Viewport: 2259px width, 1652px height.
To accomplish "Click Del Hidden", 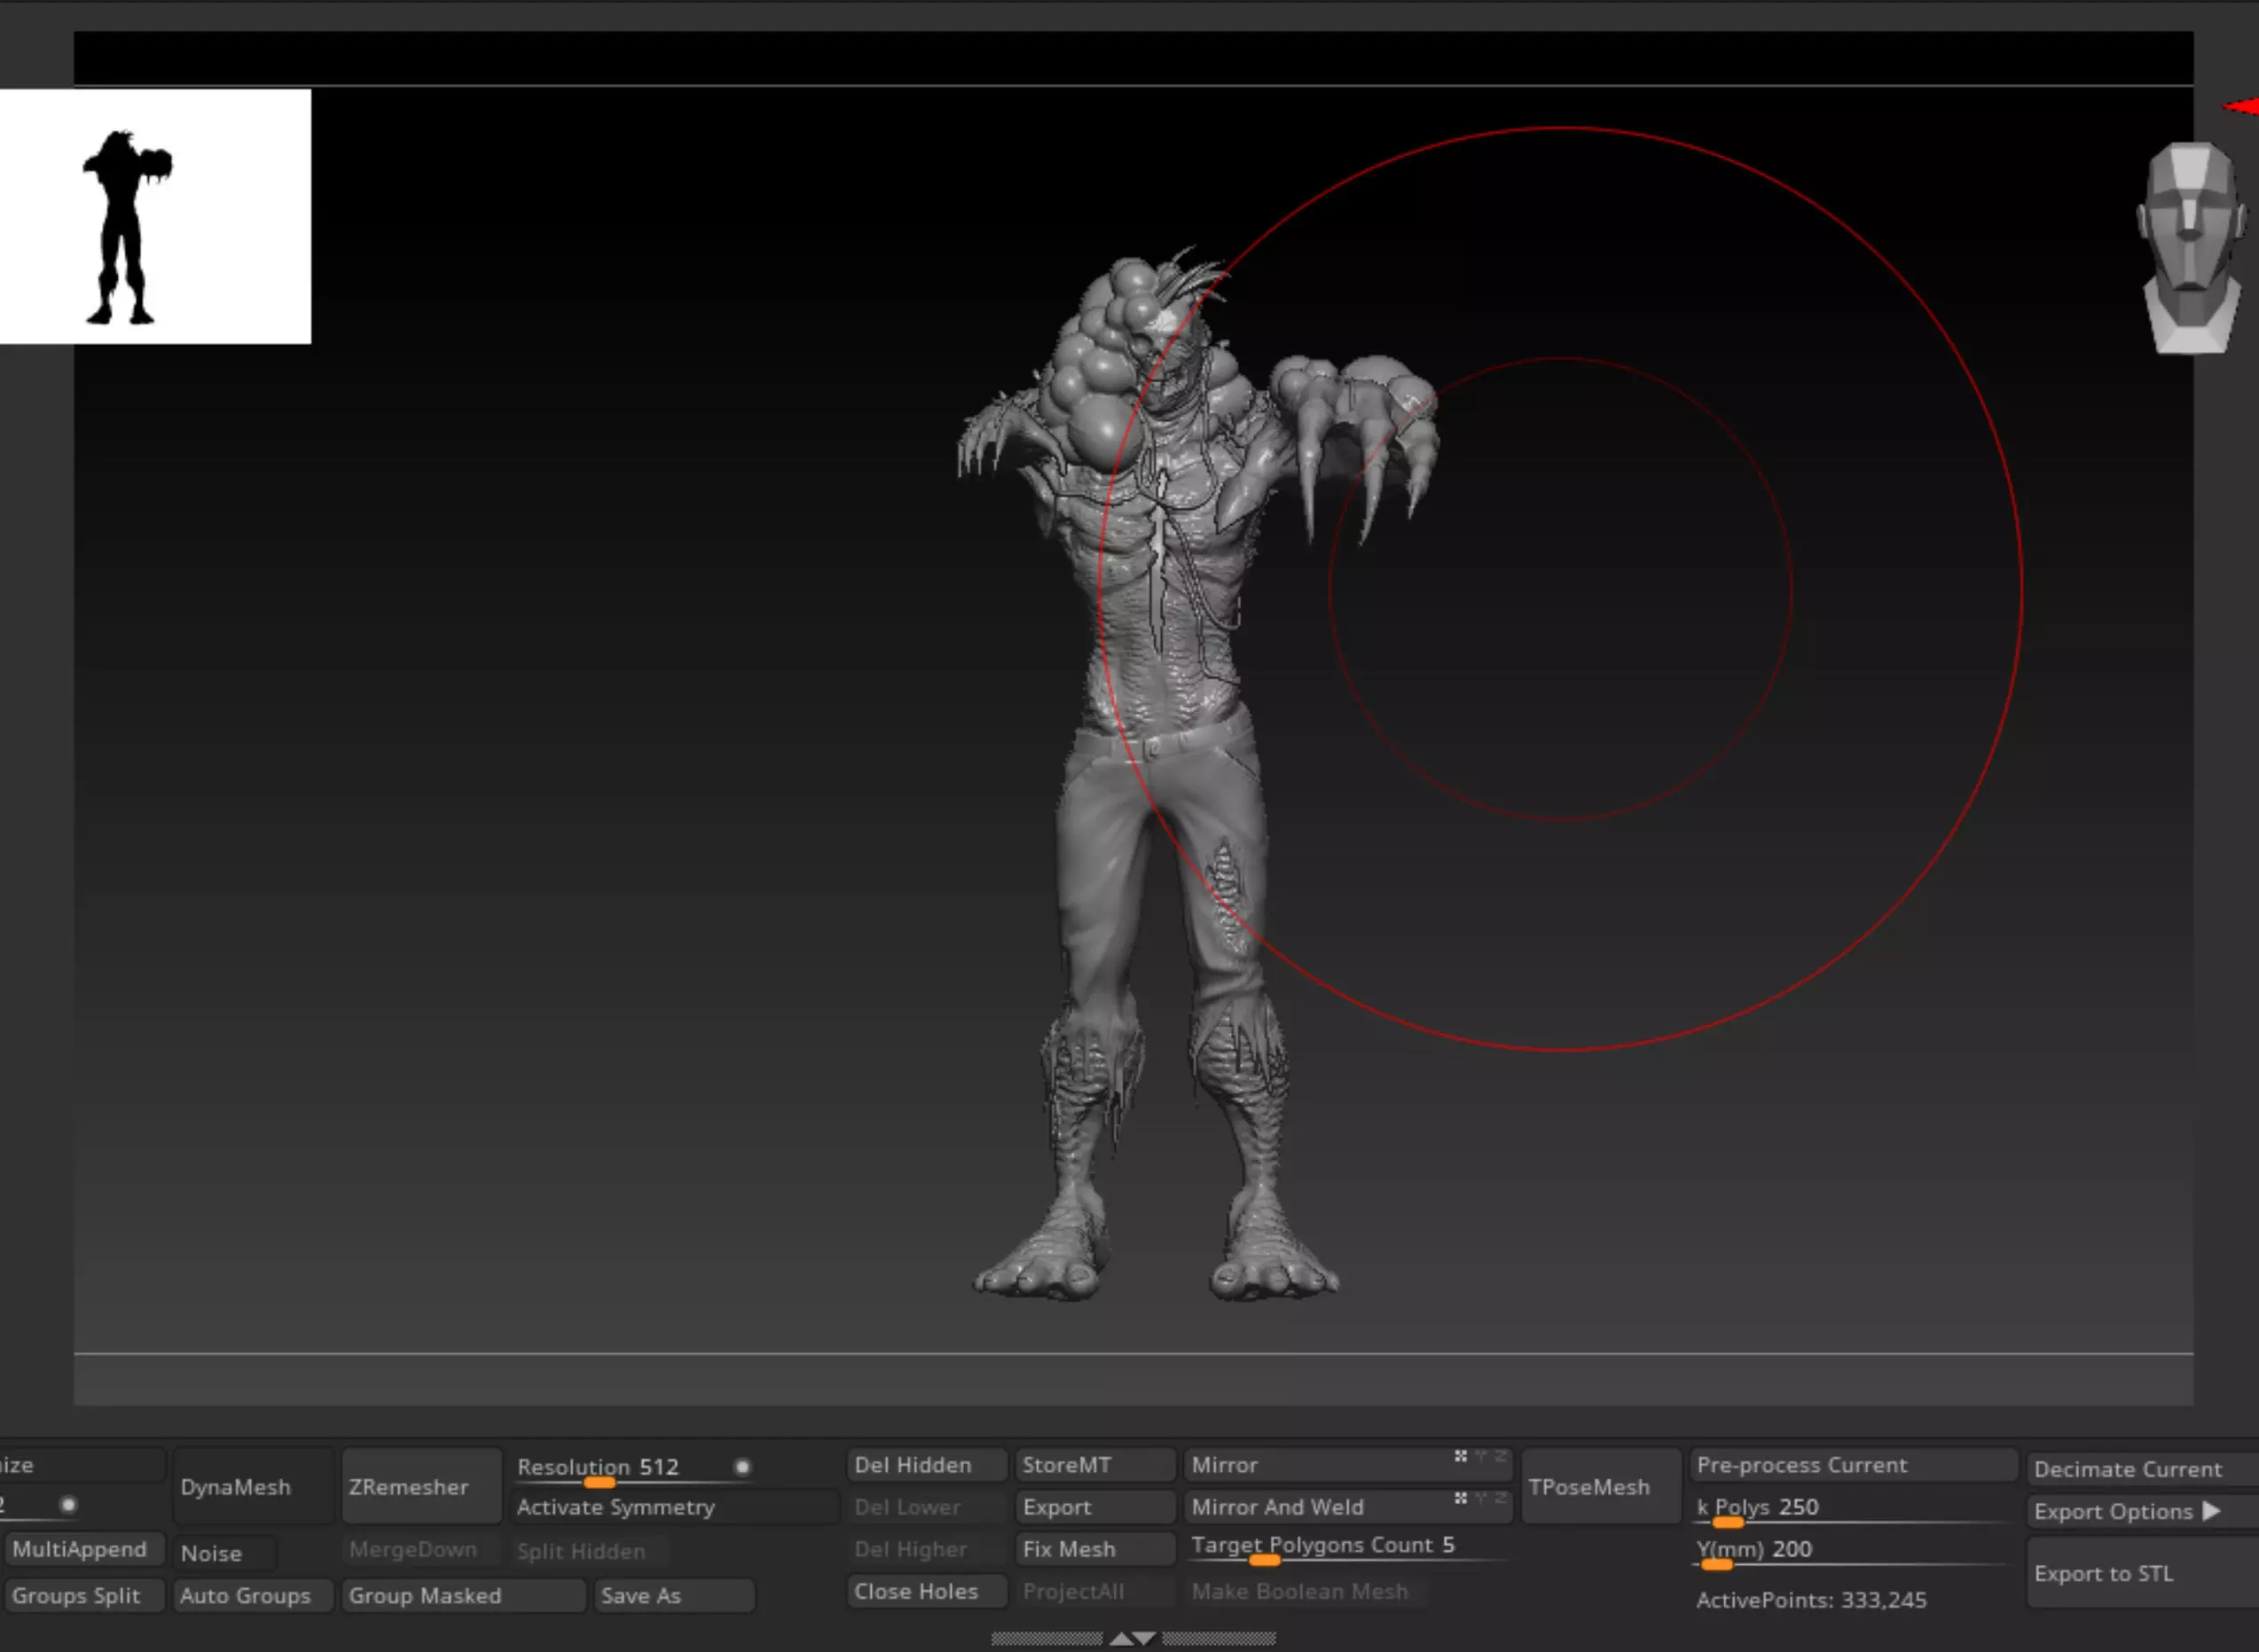I will (x=926, y=1465).
